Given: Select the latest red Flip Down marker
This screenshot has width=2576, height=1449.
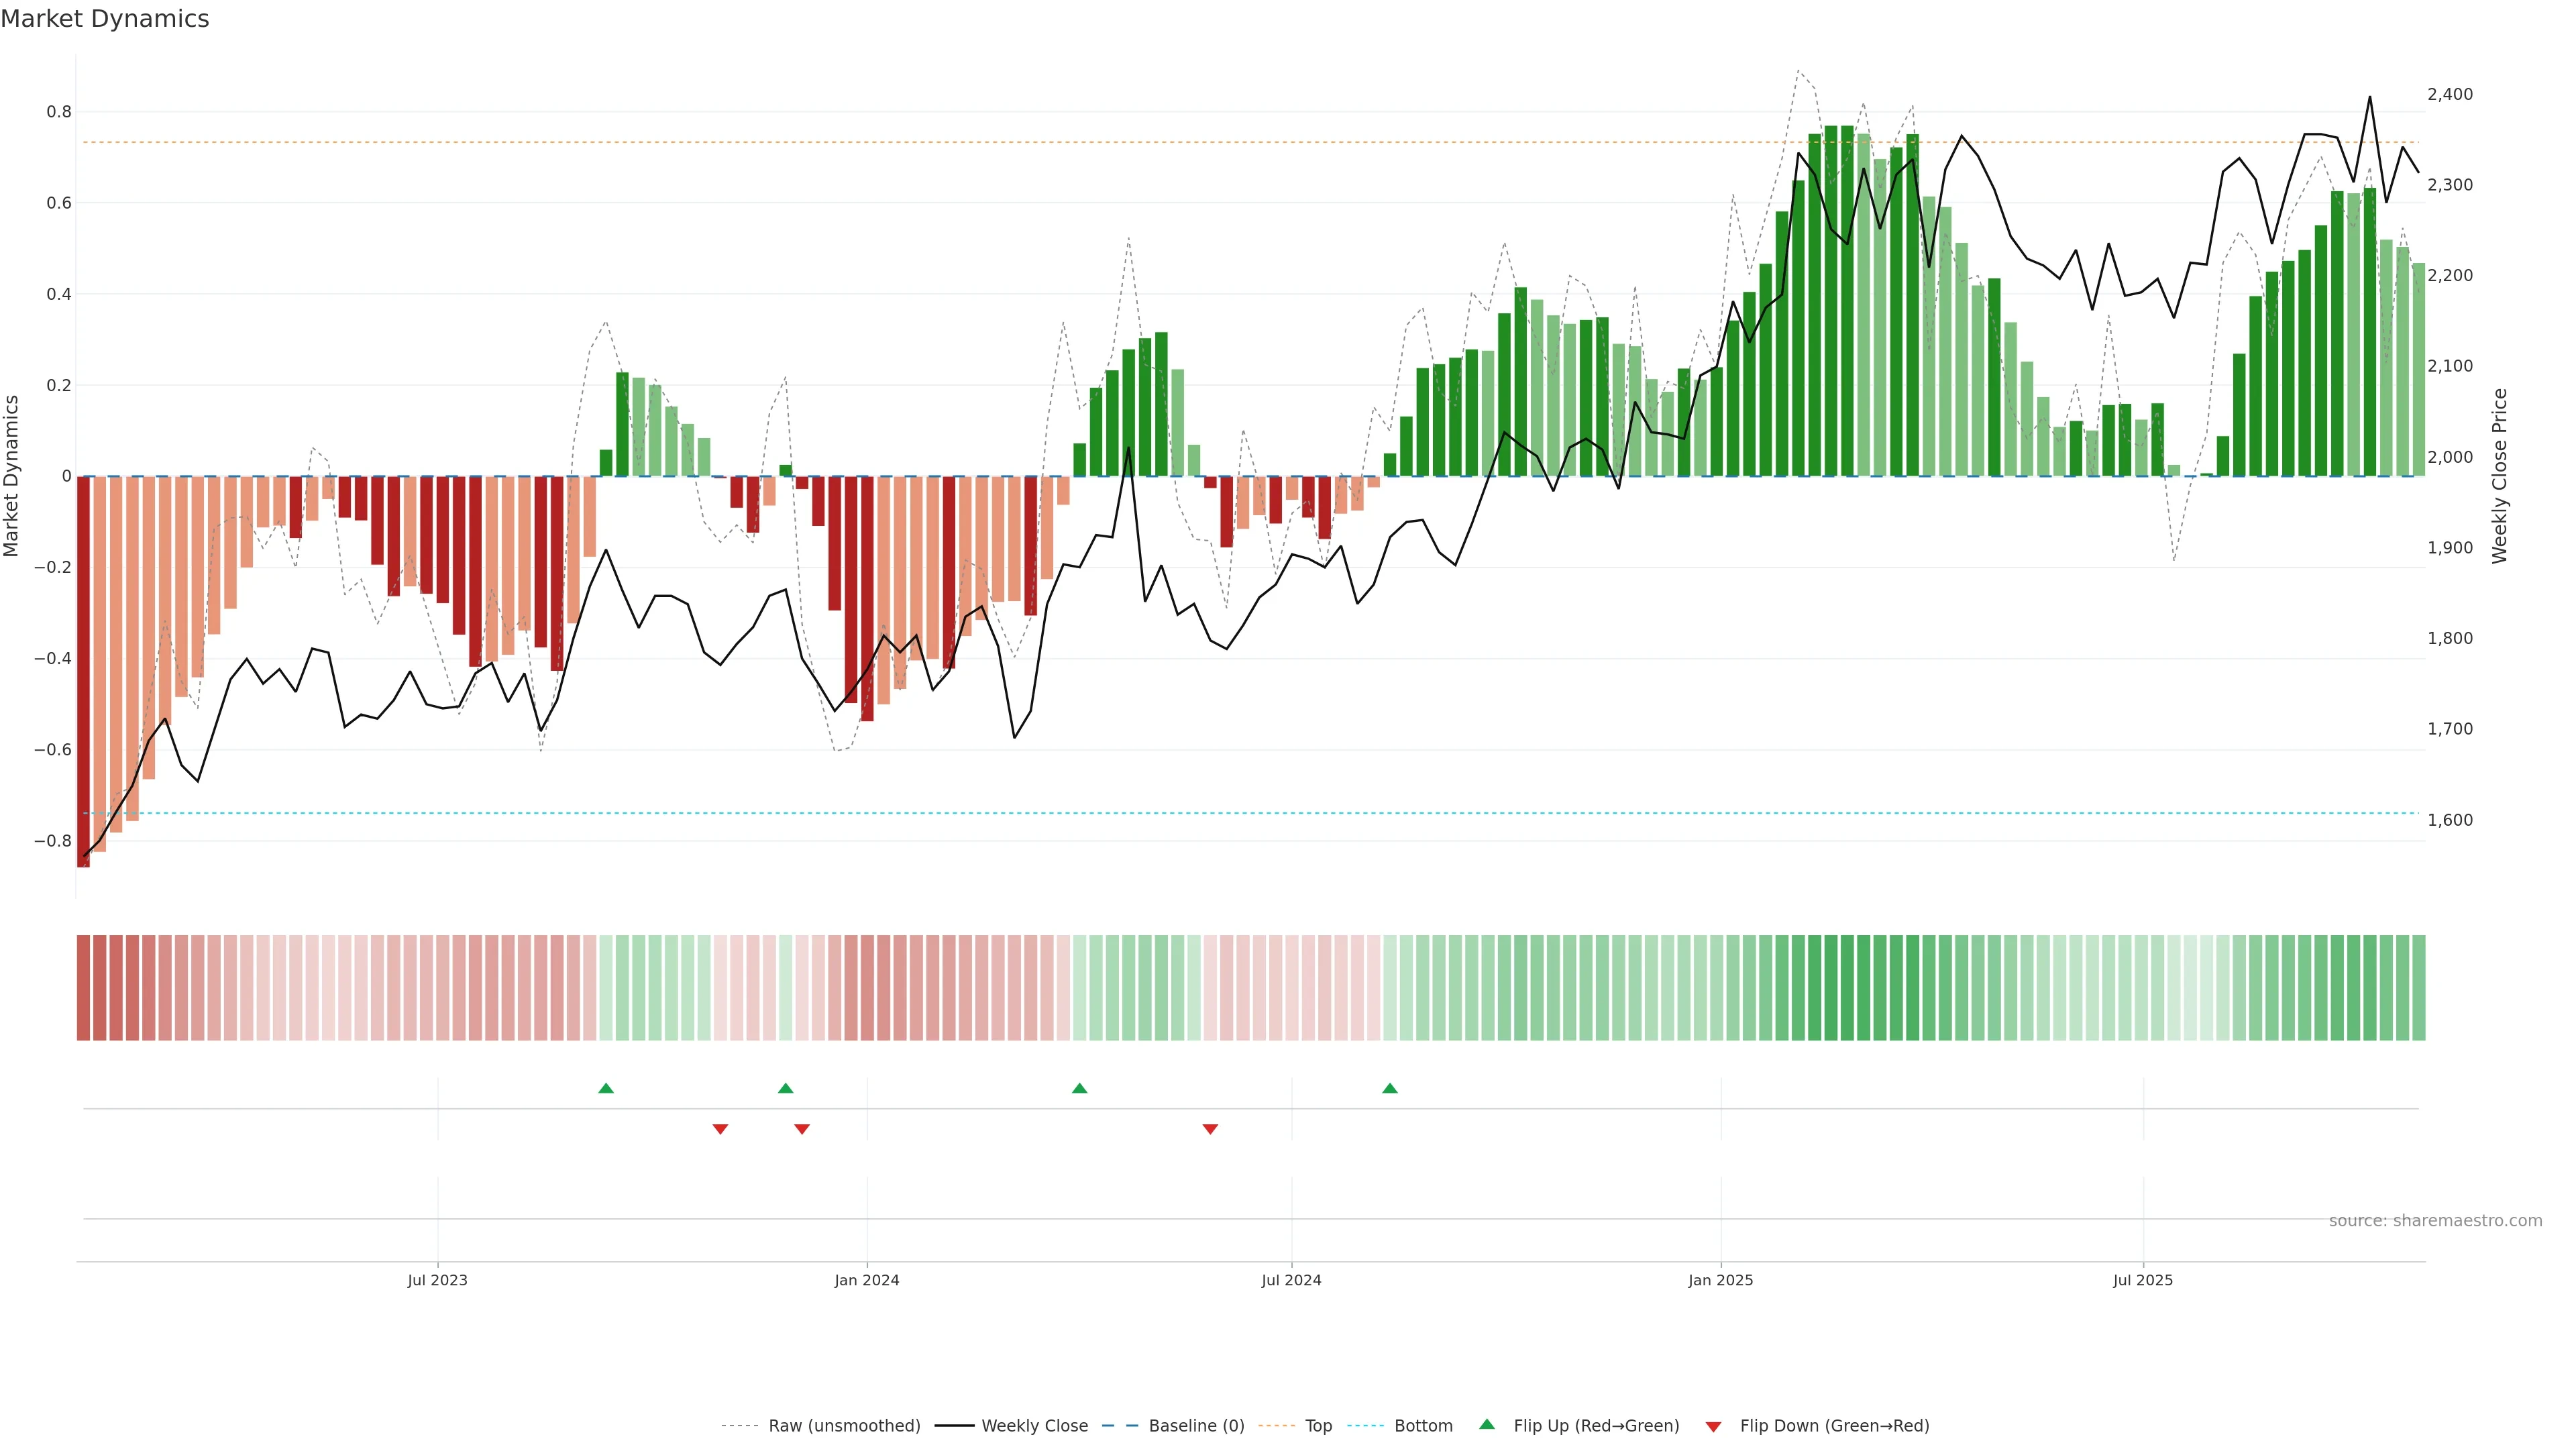Looking at the screenshot, I should click(1210, 1129).
